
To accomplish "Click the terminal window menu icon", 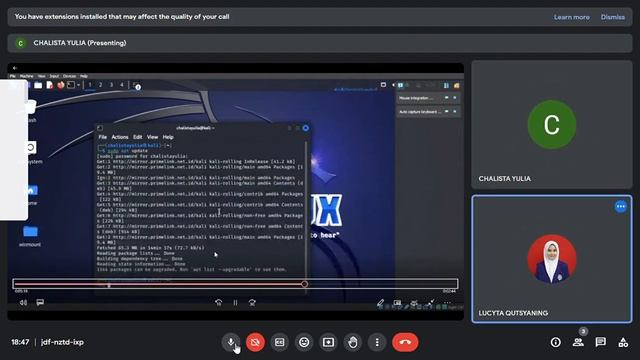I will click(100, 128).
